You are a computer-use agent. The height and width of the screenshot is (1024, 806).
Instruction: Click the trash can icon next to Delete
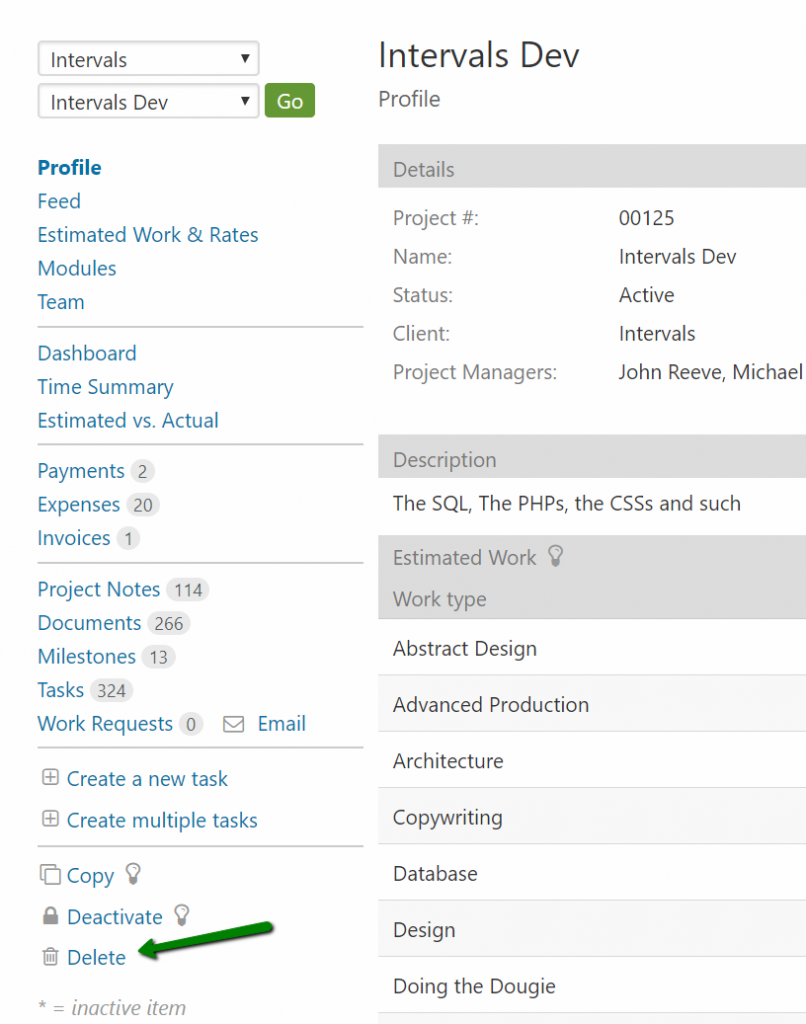[x=49, y=957]
